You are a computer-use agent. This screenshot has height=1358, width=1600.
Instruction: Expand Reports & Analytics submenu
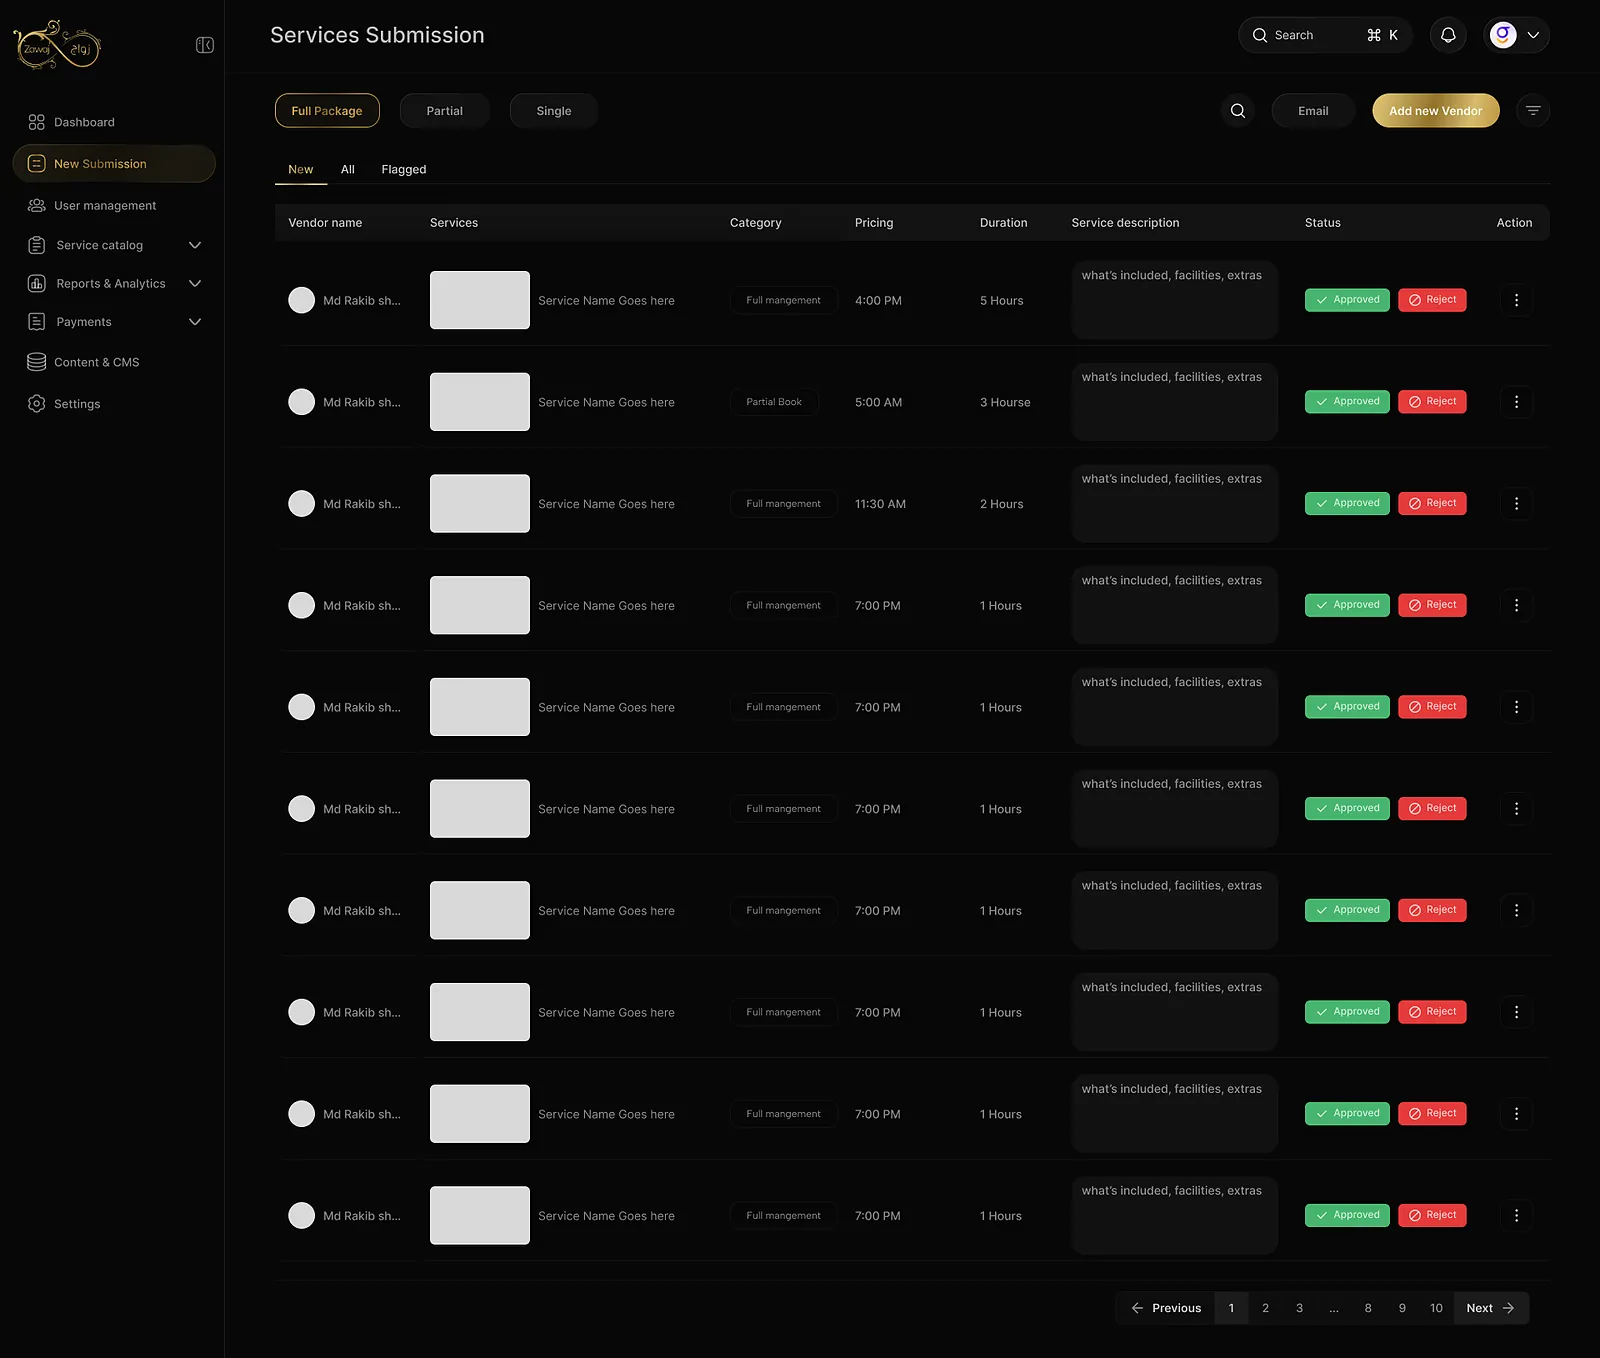[195, 284]
